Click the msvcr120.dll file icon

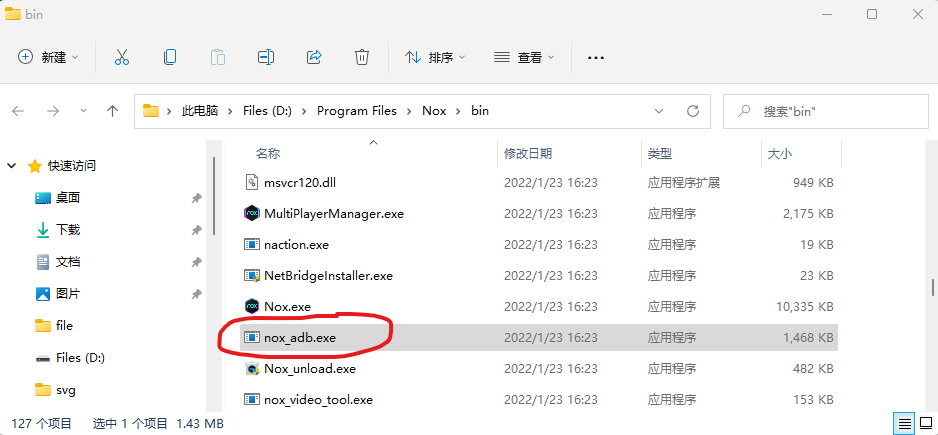coord(251,182)
